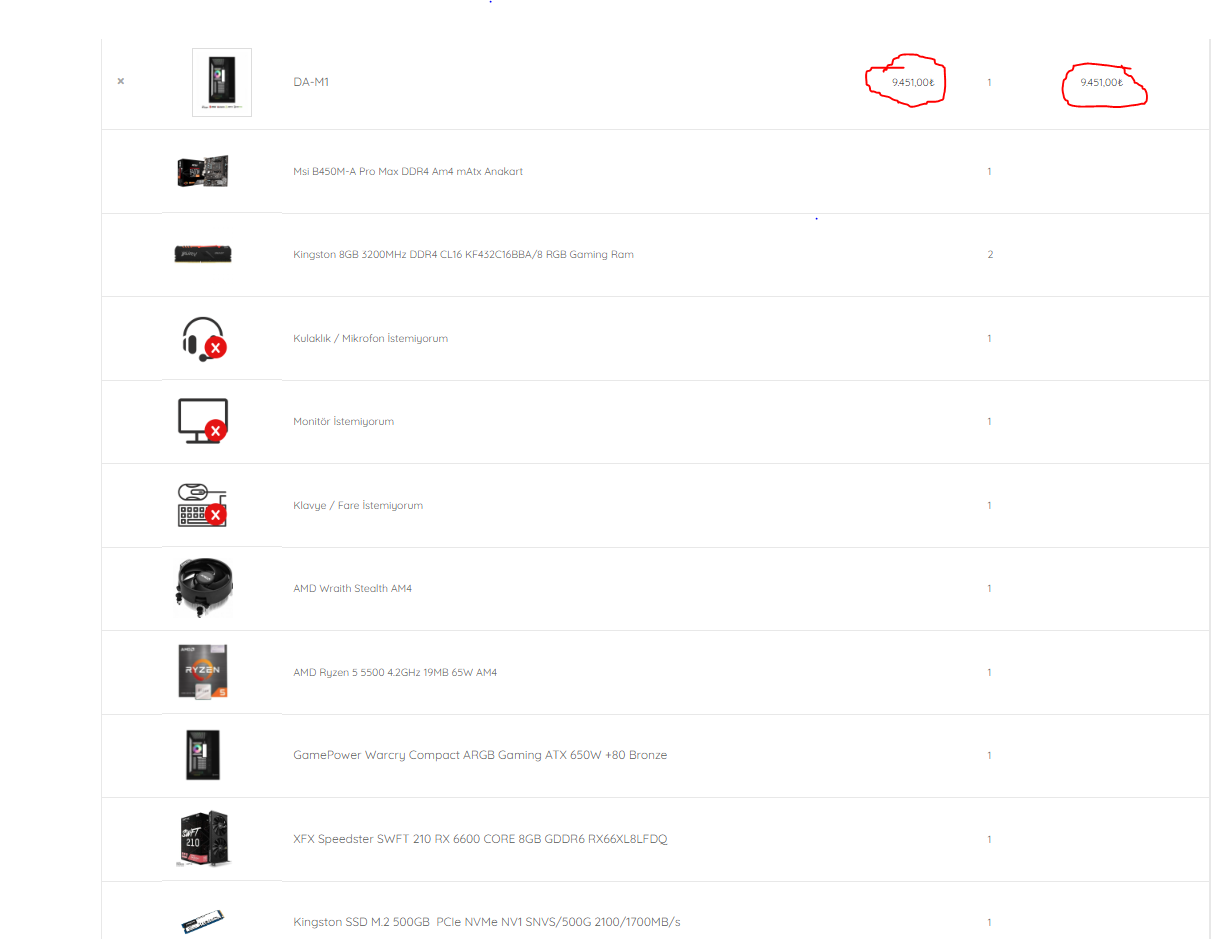This screenshot has height=950, width=1212.
Task: Open the DA-M1 case thumbnail
Action: [x=222, y=82]
